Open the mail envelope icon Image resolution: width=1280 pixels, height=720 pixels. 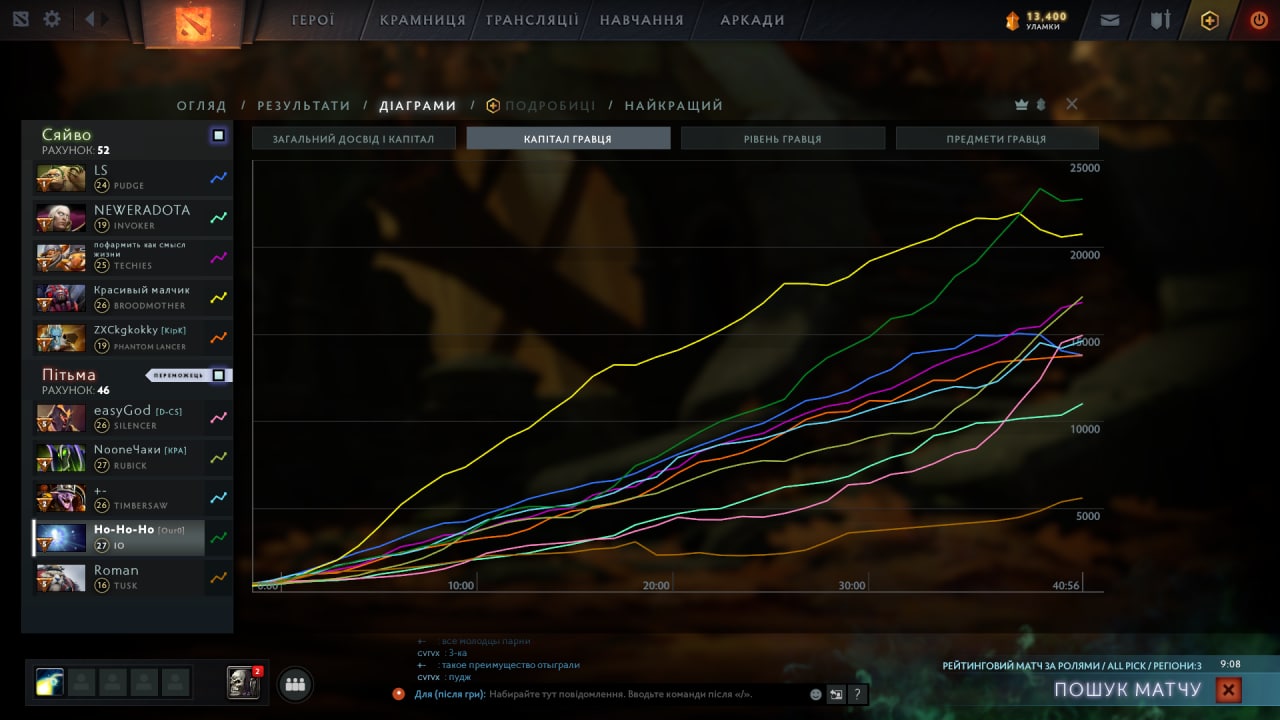tap(1110, 19)
